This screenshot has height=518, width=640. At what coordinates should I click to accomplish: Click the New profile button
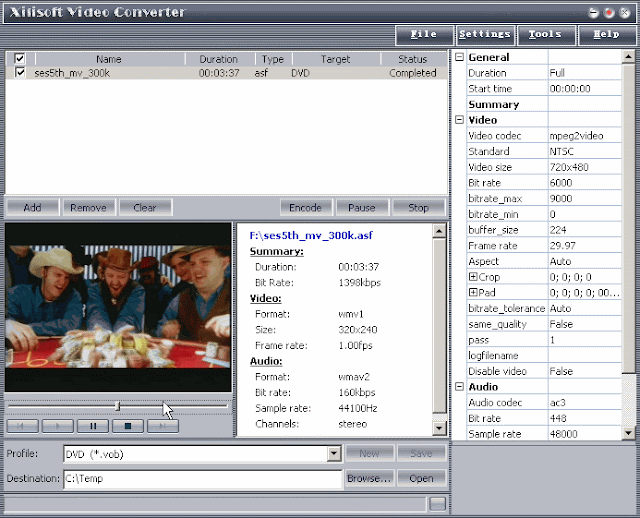[369, 454]
